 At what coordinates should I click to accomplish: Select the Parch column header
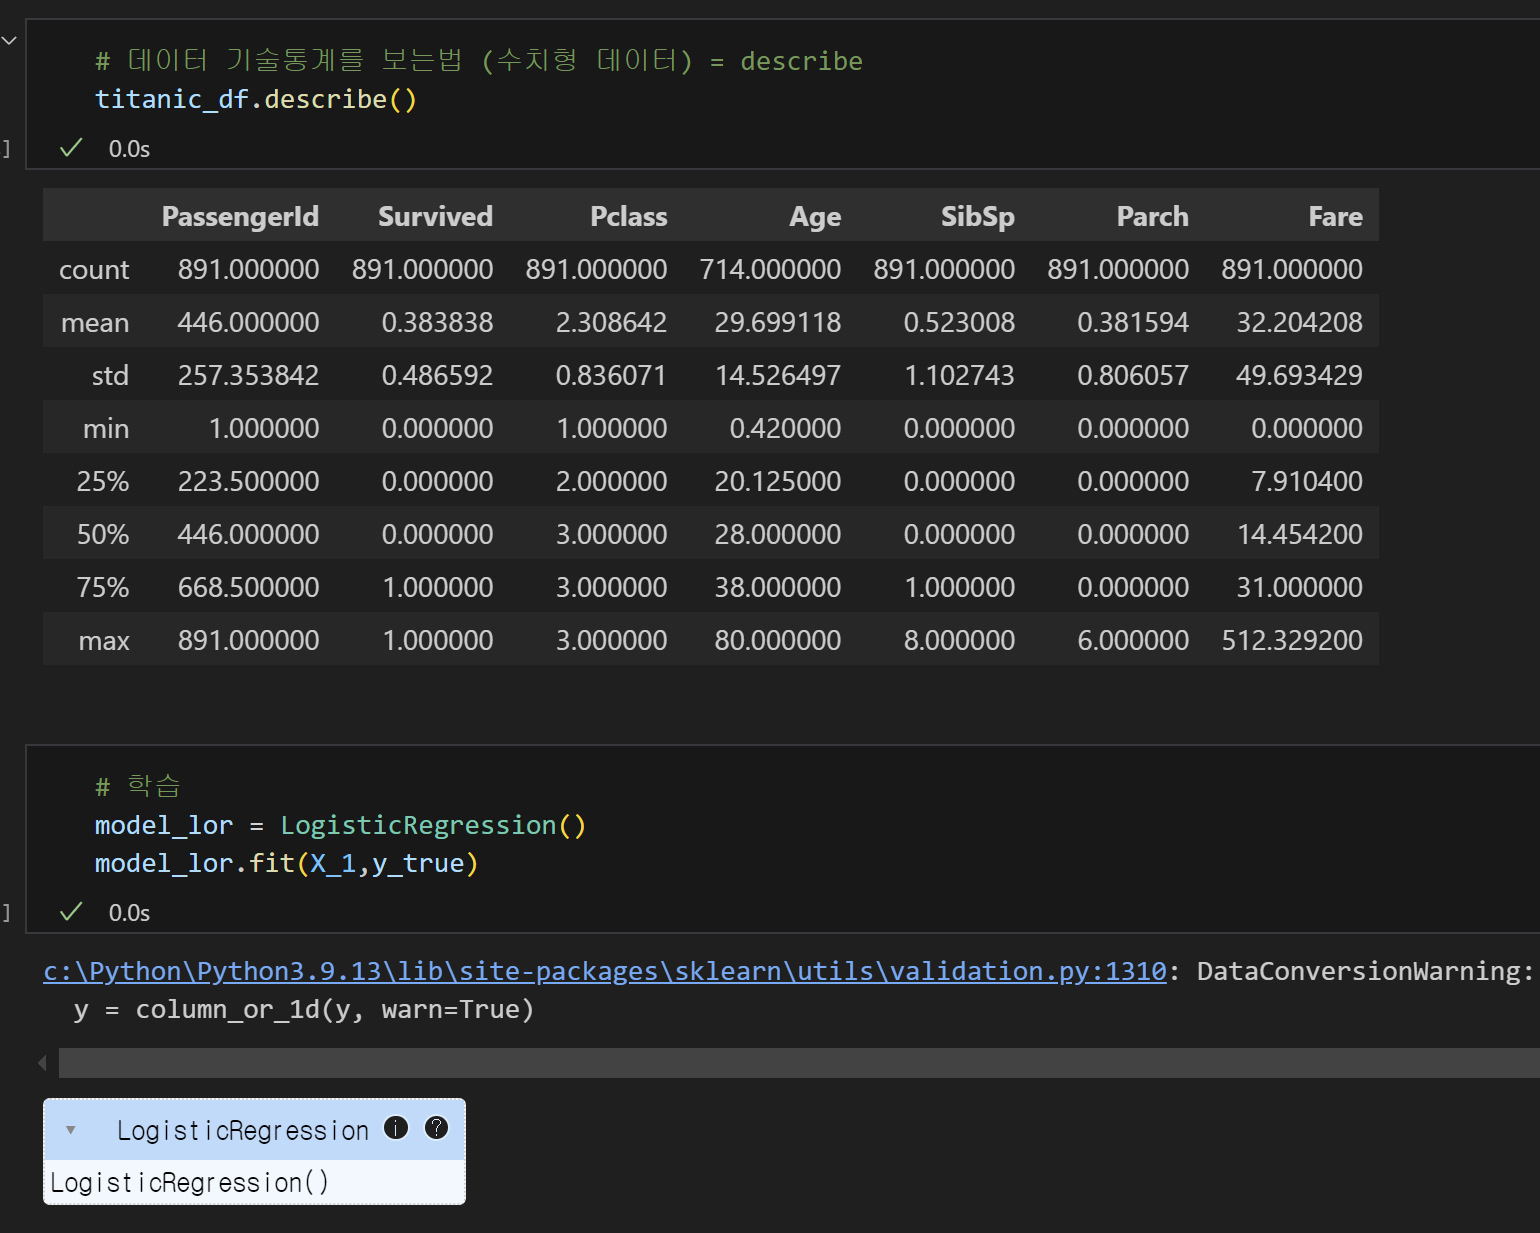1152,216
